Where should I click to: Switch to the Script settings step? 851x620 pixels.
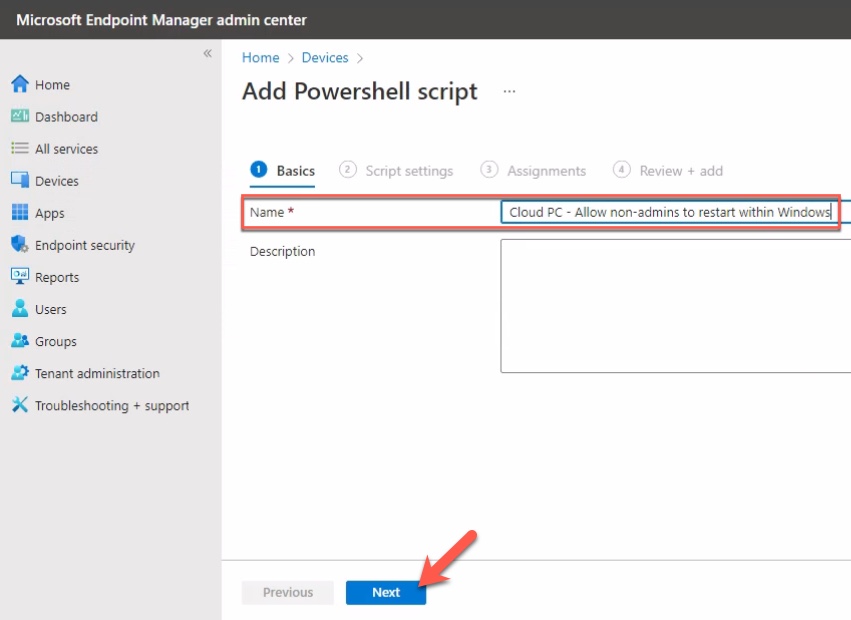pos(396,170)
